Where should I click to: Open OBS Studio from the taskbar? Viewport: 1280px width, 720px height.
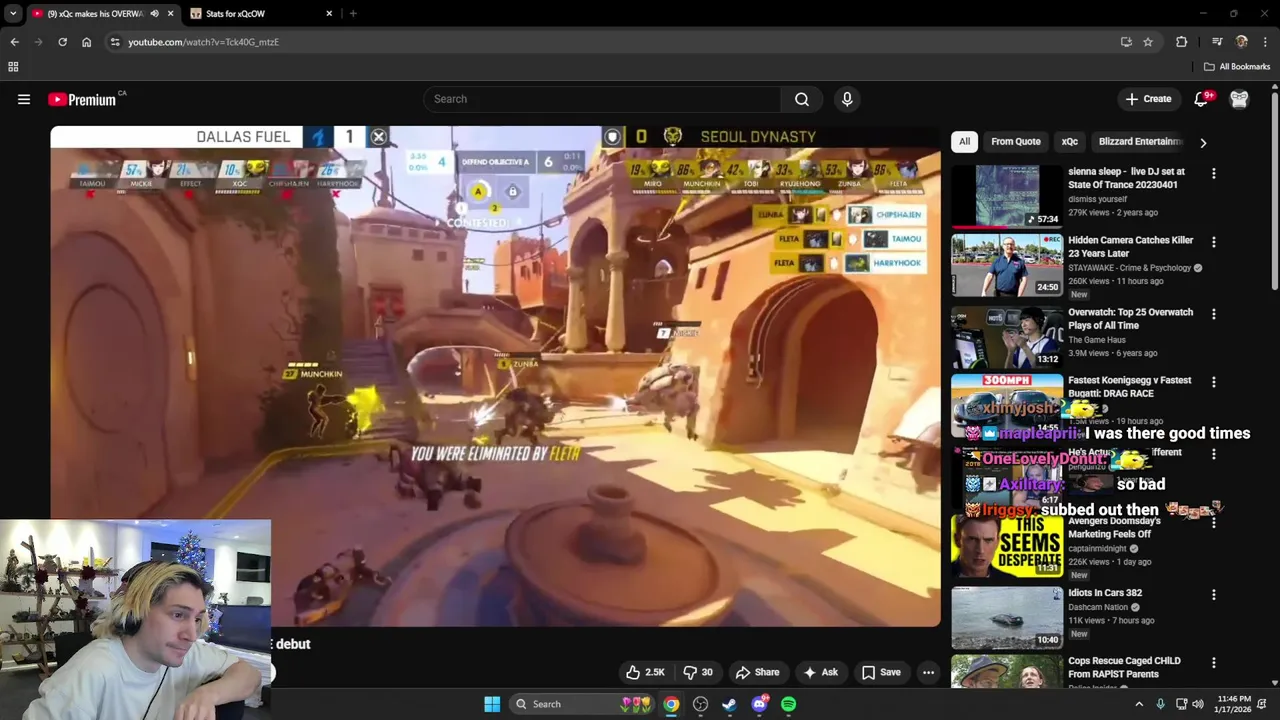(x=701, y=704)
